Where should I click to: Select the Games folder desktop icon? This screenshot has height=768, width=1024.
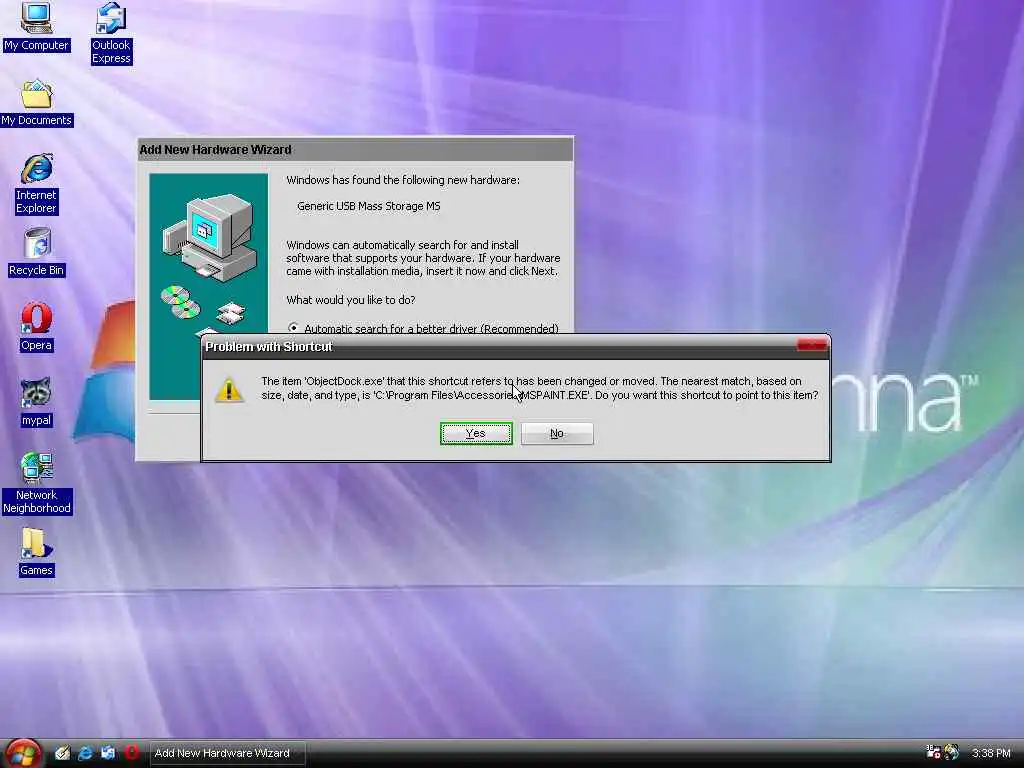(x=37, y=552)
